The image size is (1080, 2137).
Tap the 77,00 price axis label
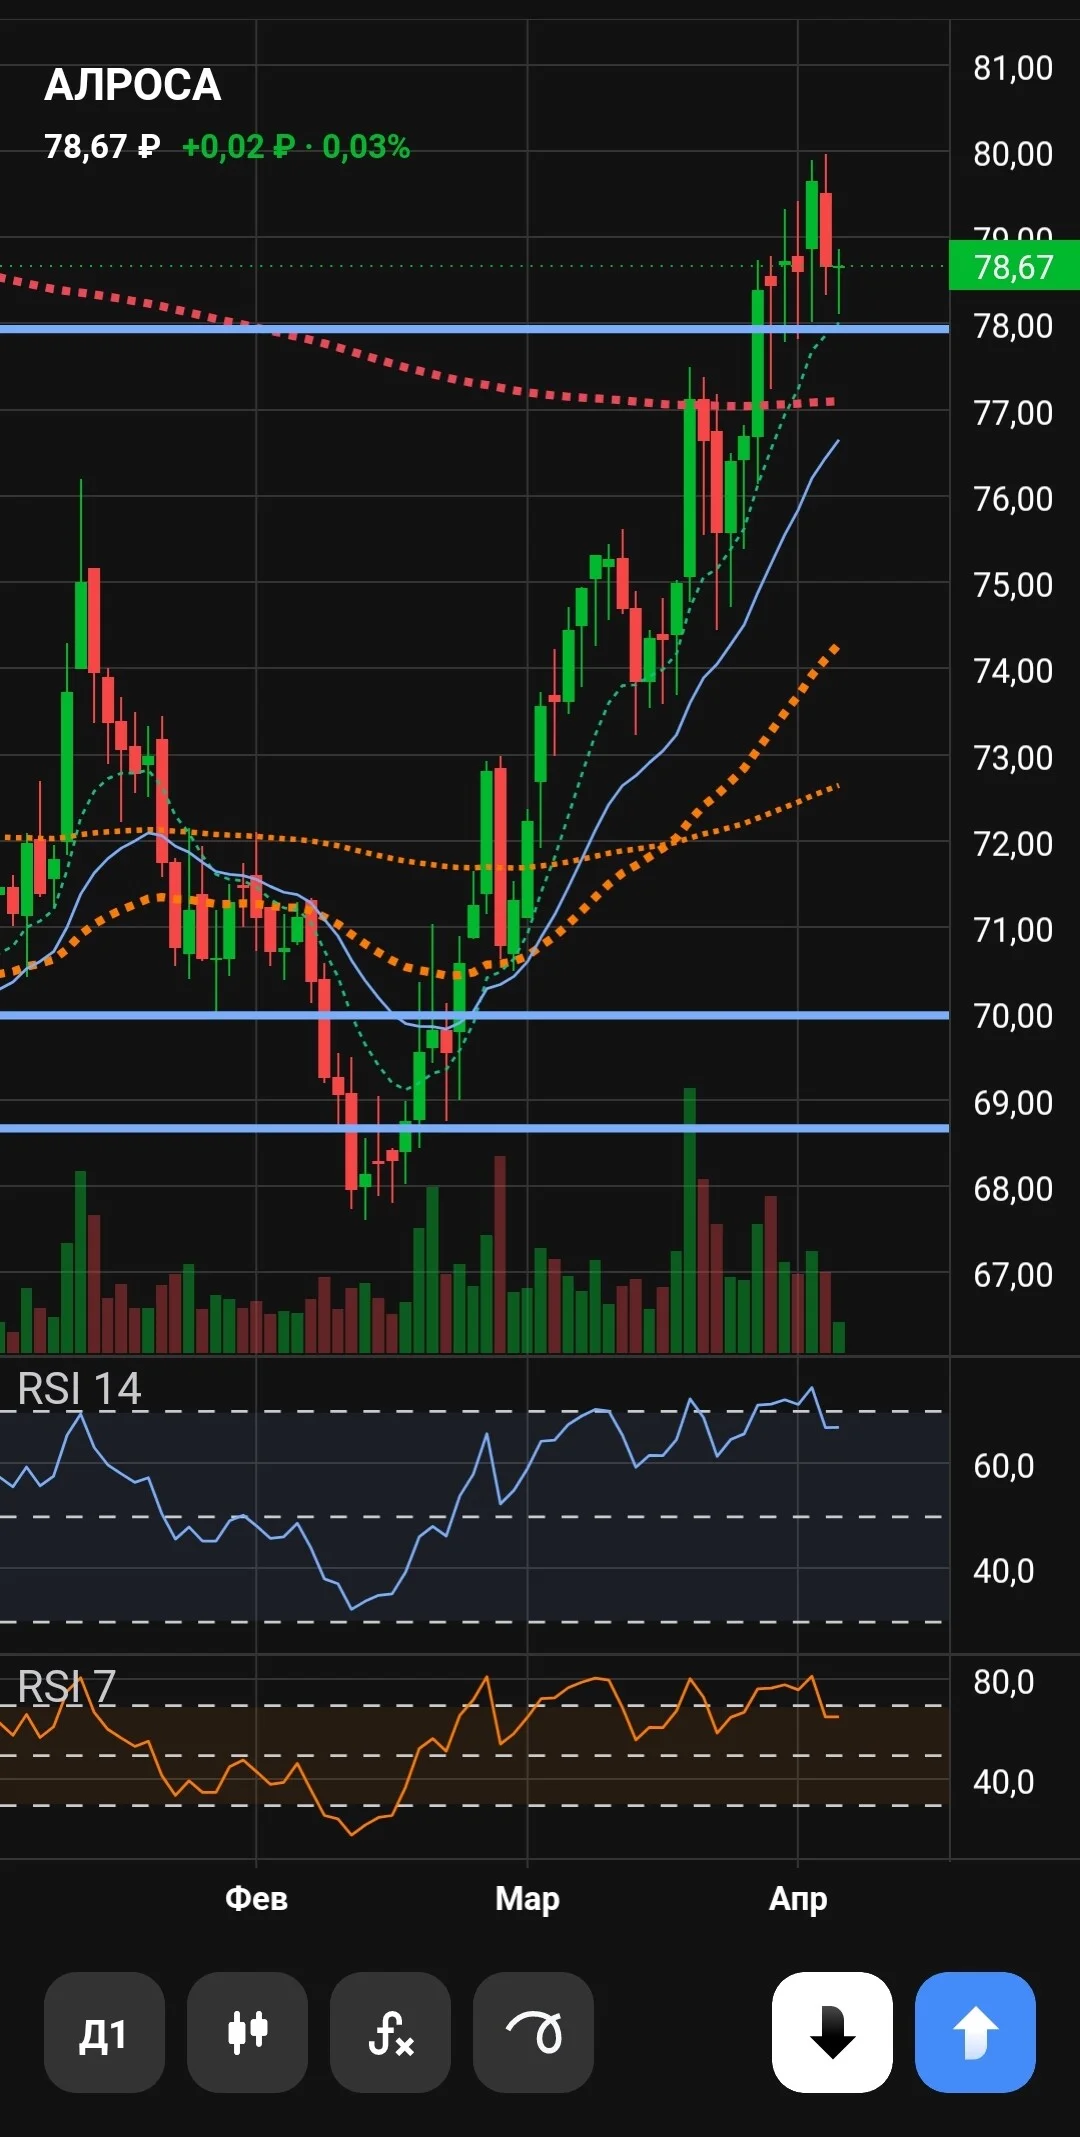coord(1013,412)
